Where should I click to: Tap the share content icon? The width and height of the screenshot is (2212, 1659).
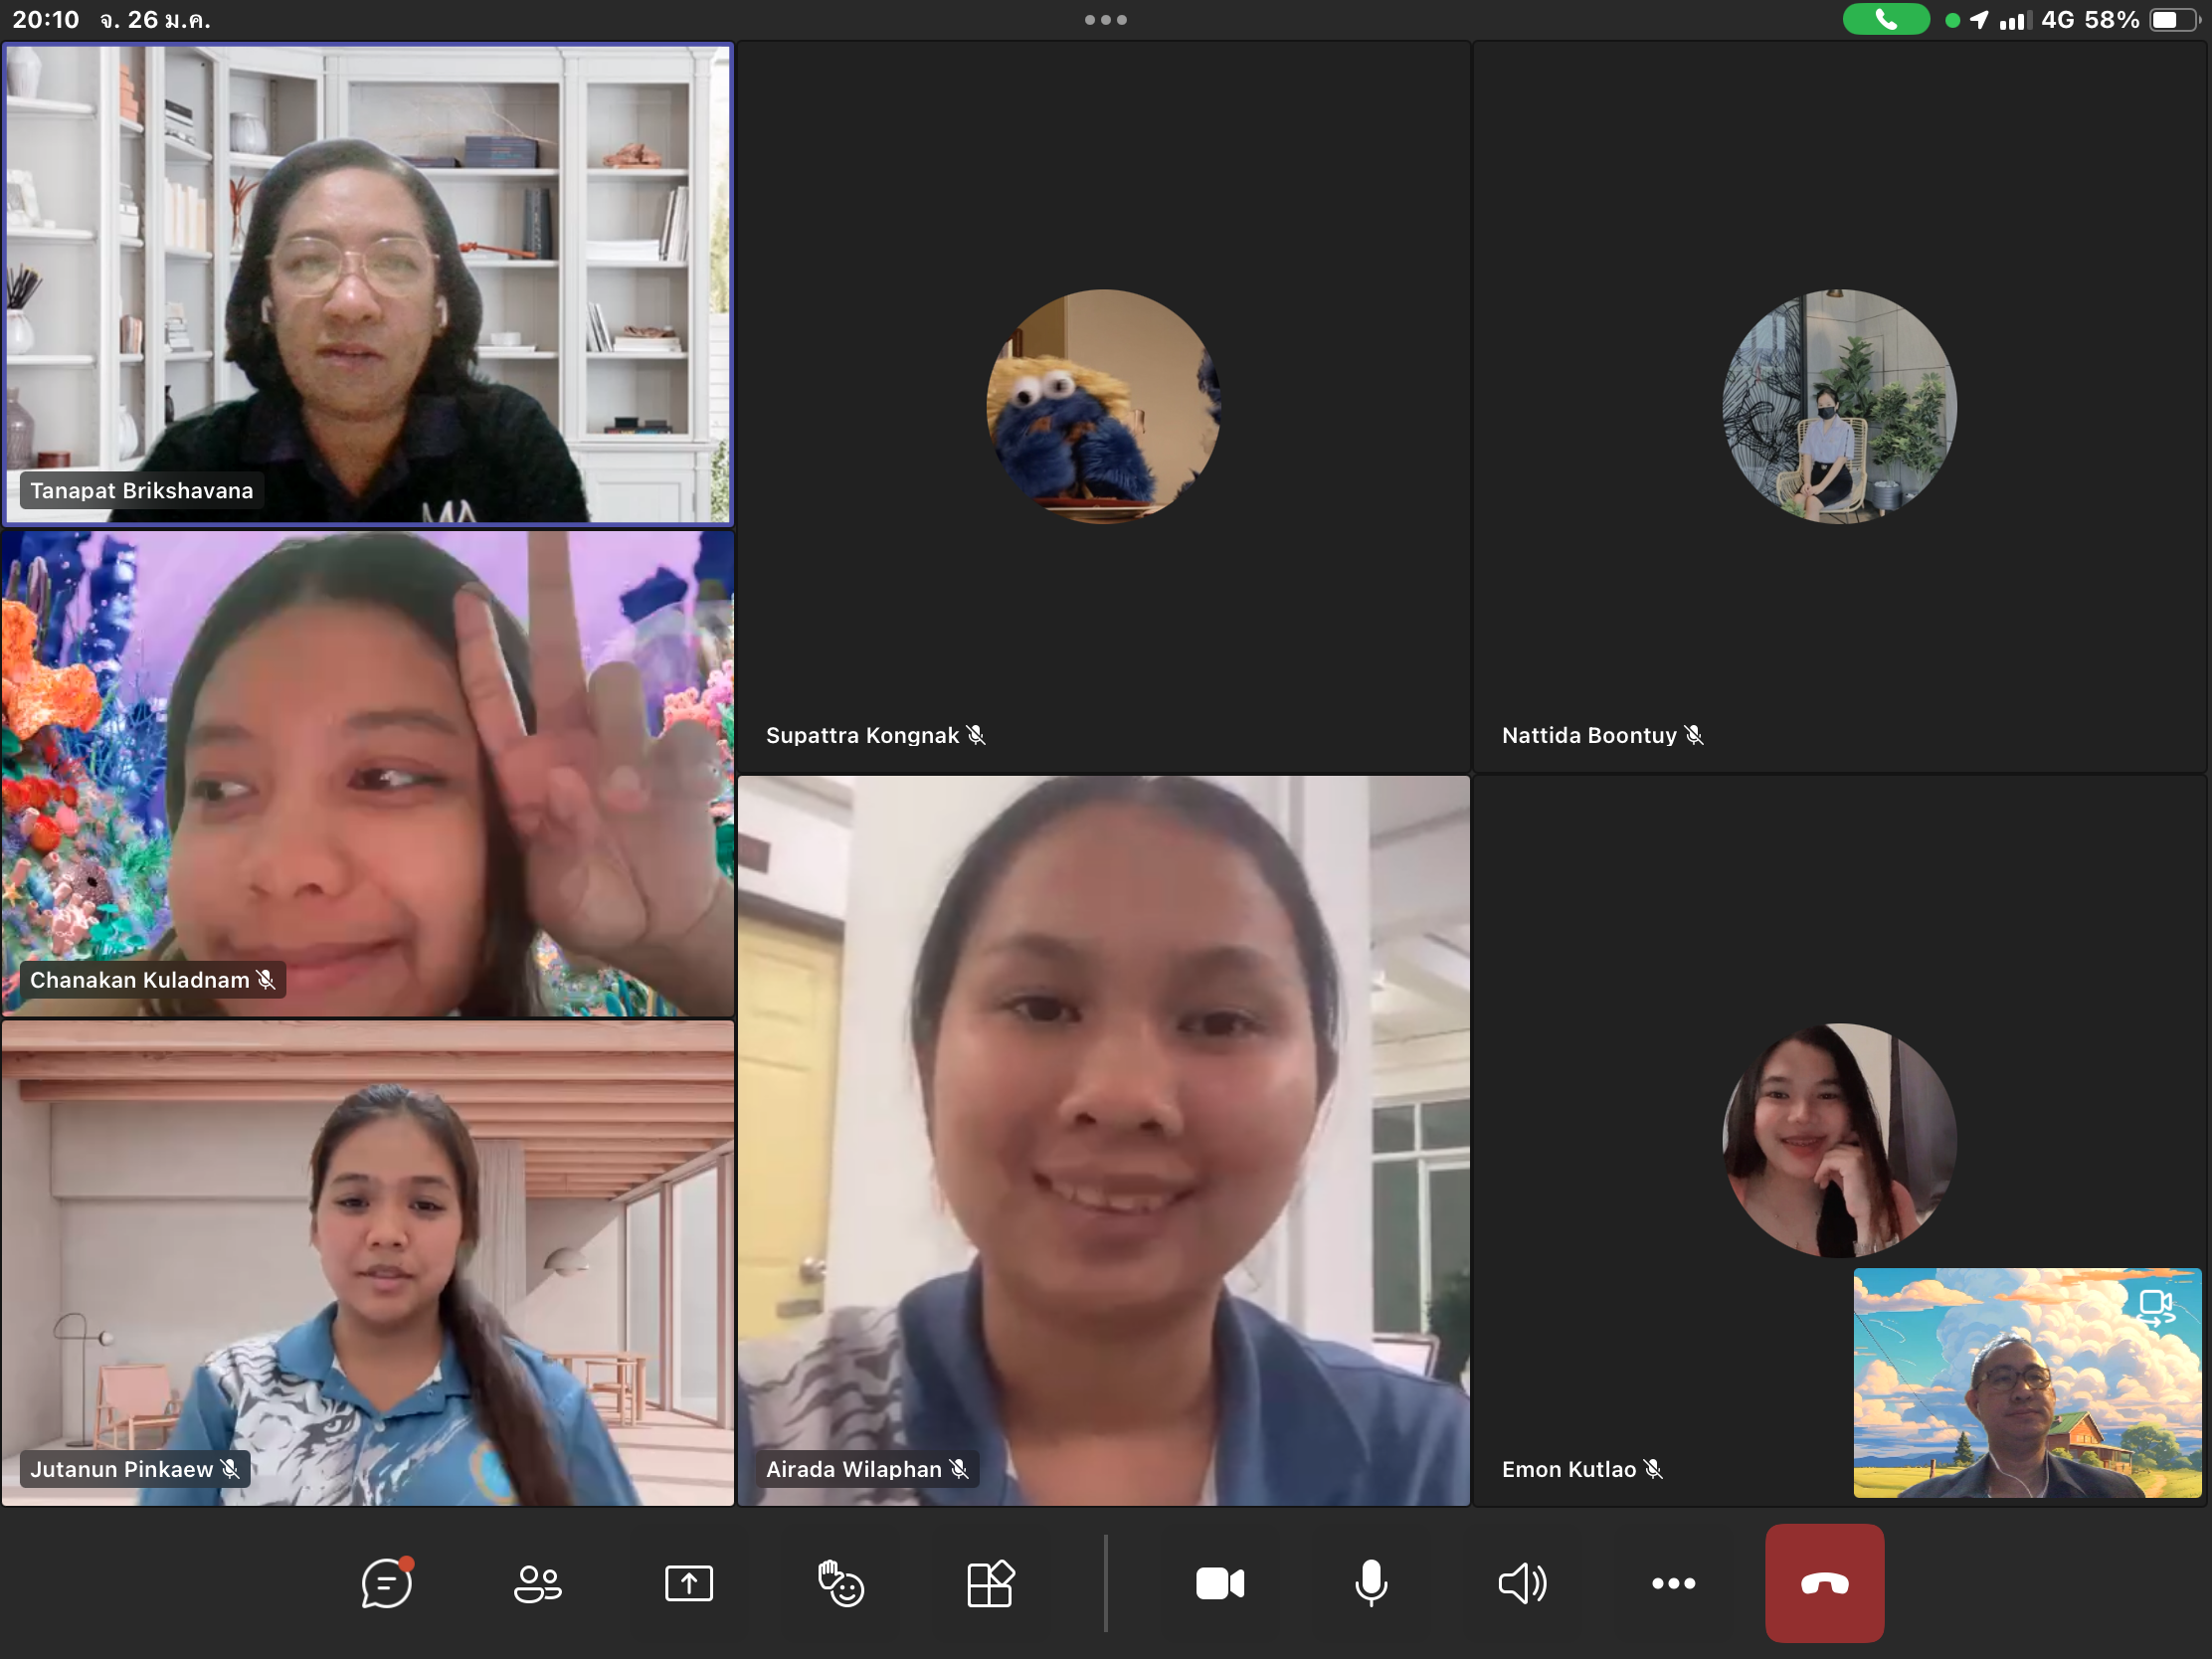(689, 1583)
